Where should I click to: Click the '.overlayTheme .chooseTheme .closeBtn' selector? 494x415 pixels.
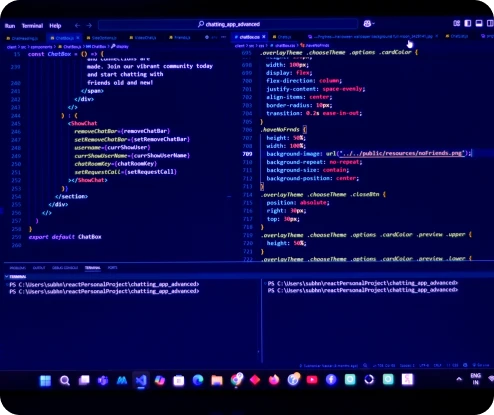pyautogui.click(x=321, y=194)
